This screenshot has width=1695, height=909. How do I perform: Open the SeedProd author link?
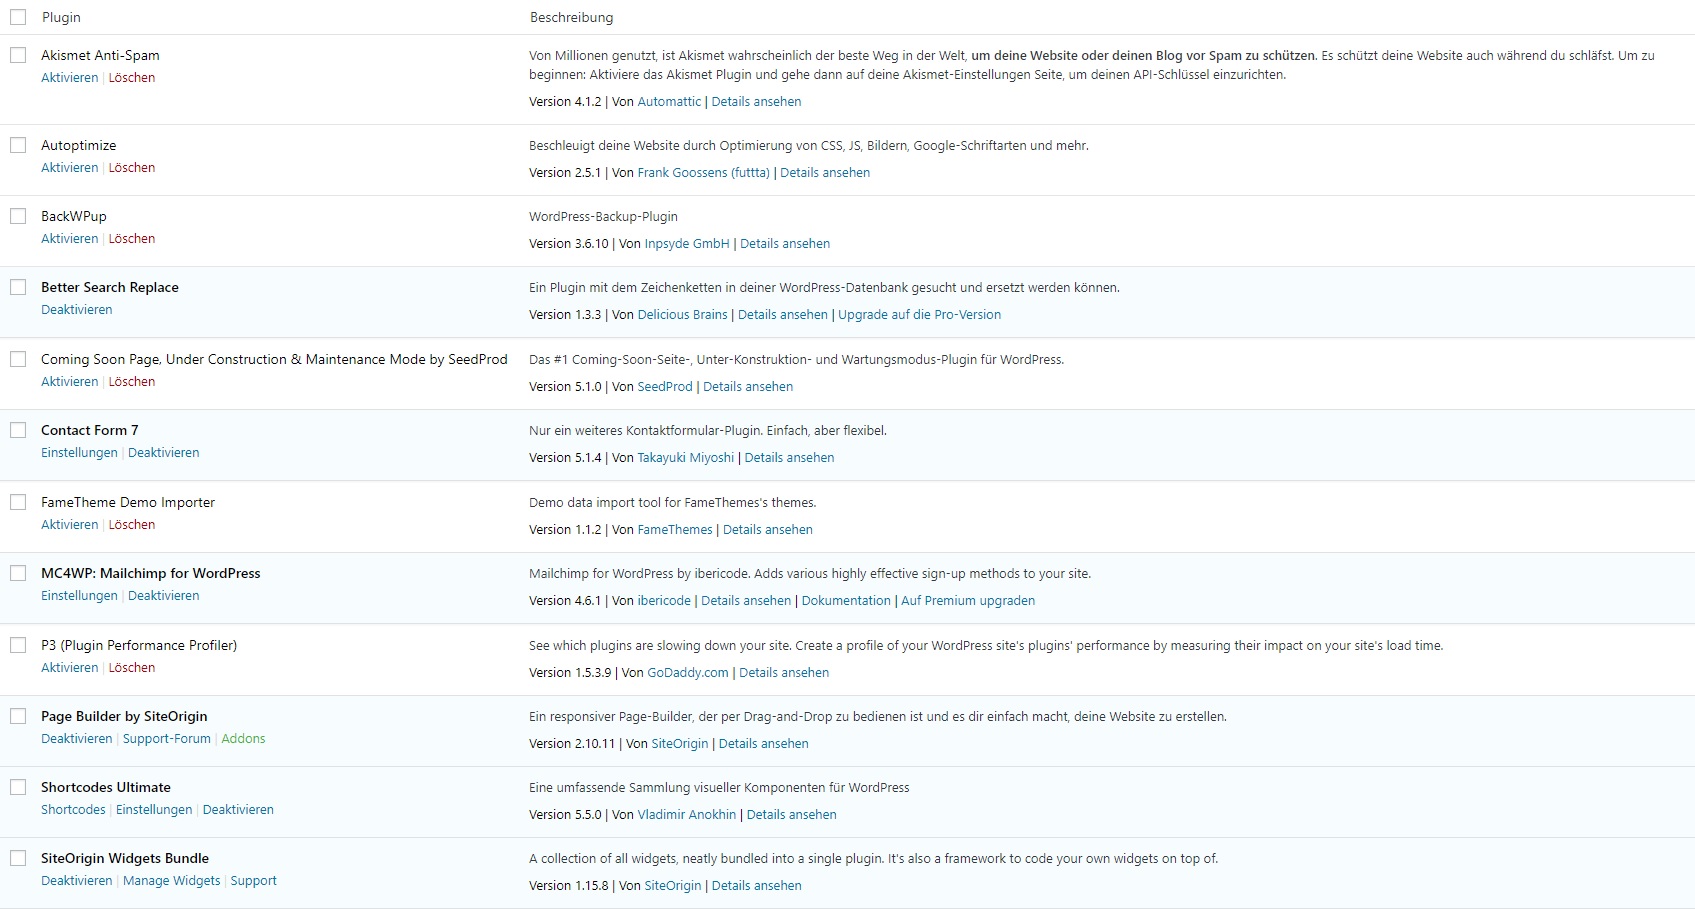(x=665, y=387)
